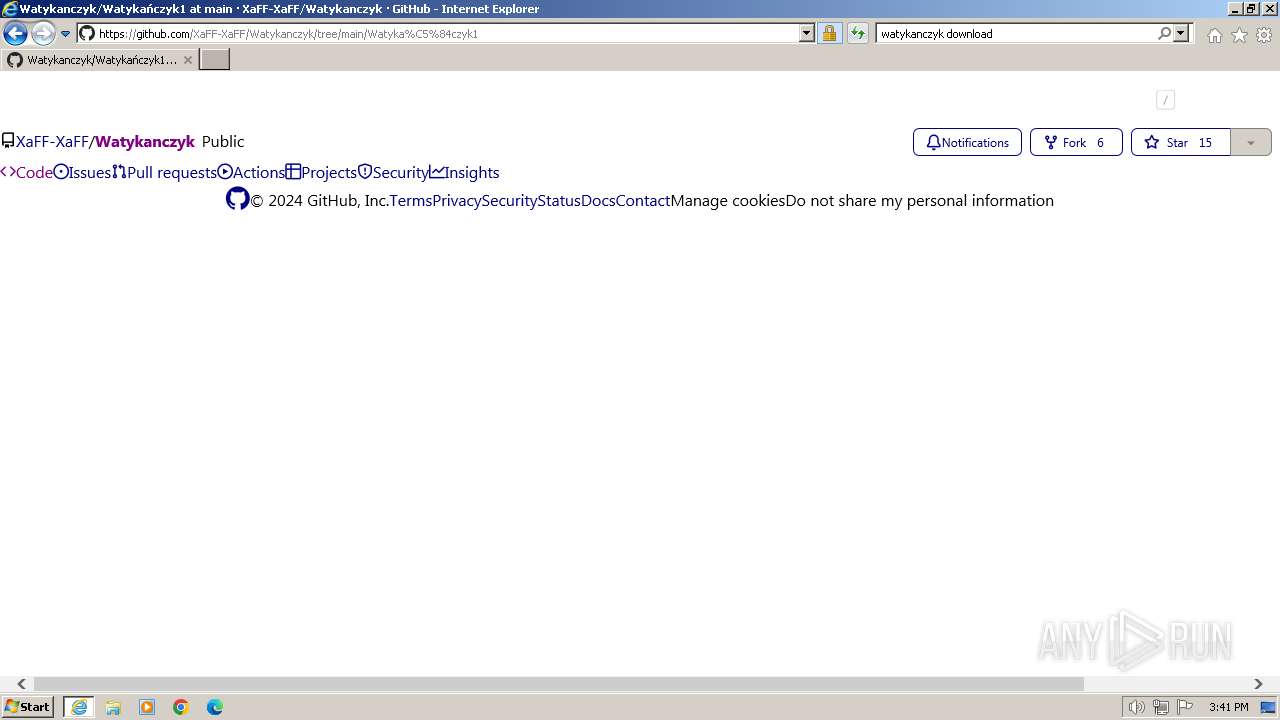Click the slash search shortcut box
This screenshot has height=720, width=1280.
pos(1165,100)
